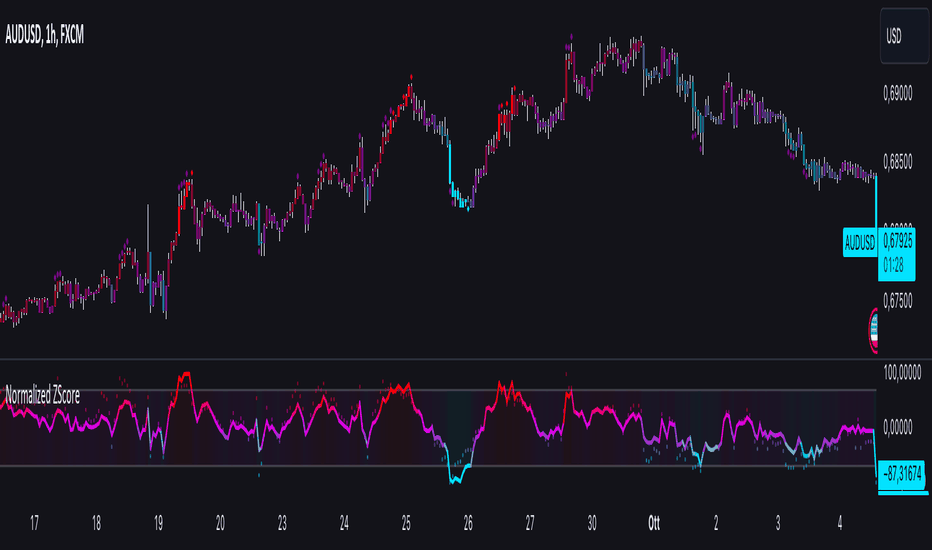The image size is (932, 550).
Task: Click date 20 on the time axis
Action: (220, 523)
